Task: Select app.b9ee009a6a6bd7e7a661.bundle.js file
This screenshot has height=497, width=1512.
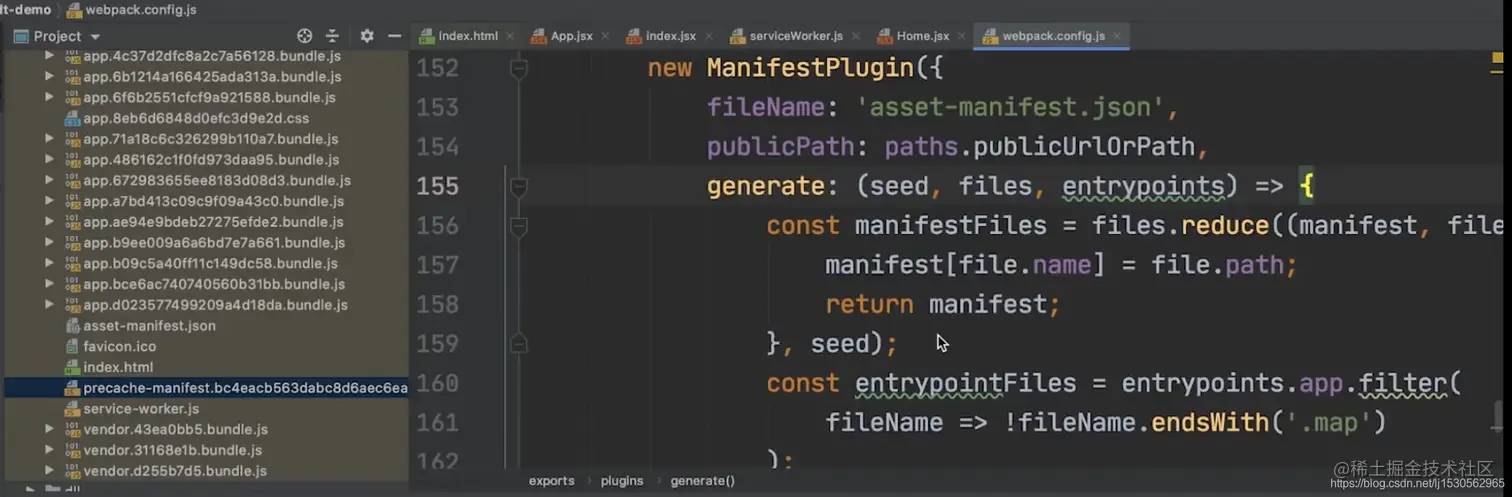Action: tap(214, 243)
